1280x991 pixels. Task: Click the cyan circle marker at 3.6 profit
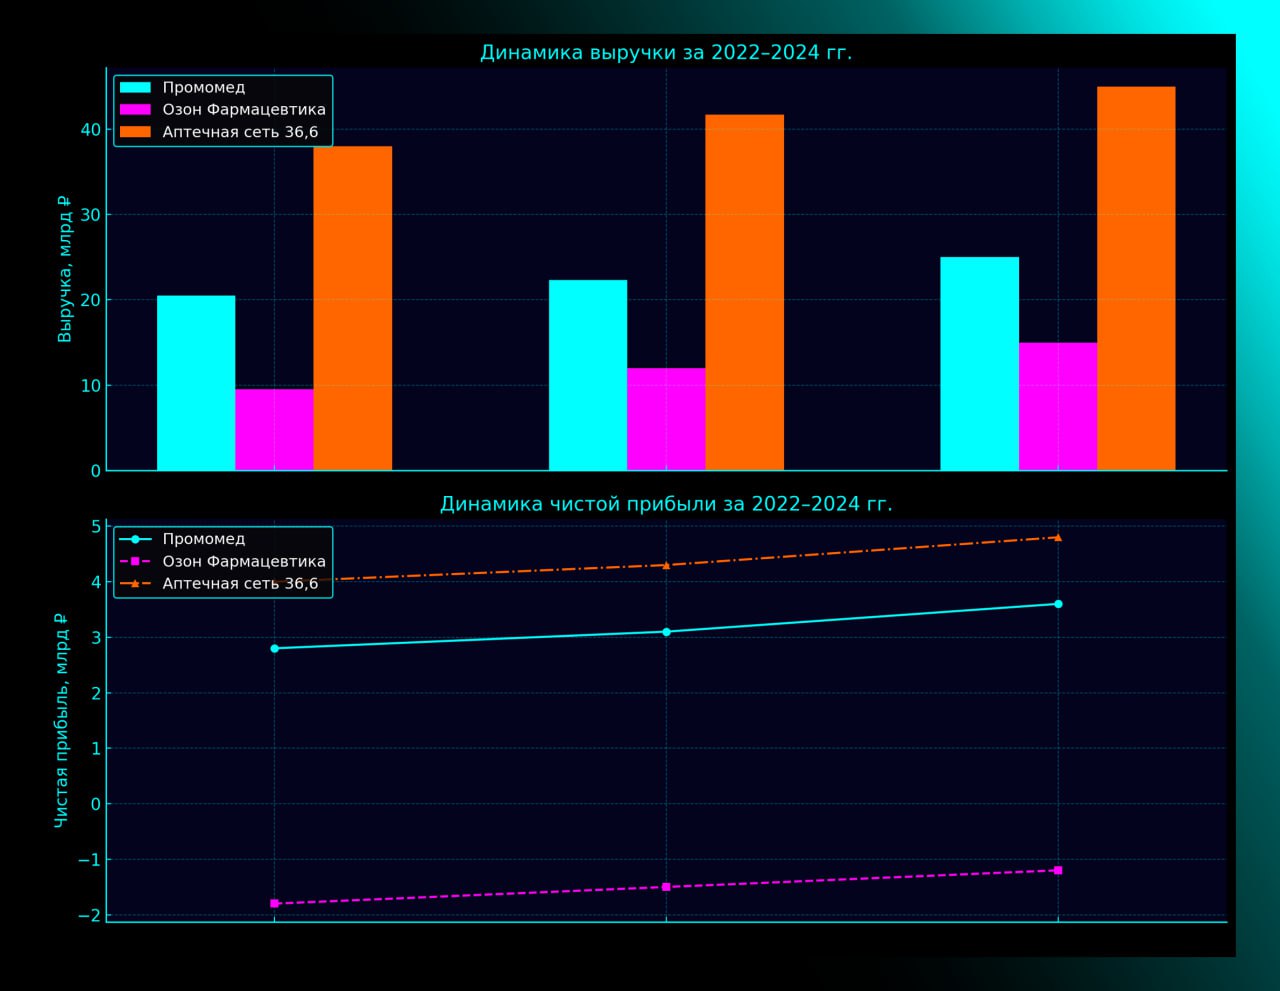[x=1058, y=604]
